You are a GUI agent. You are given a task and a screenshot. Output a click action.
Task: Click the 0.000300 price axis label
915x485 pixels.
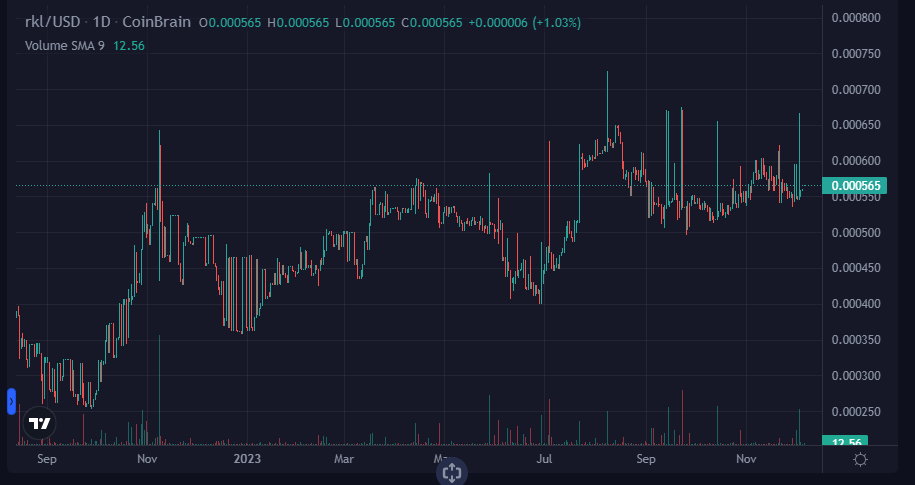point(855,375)
